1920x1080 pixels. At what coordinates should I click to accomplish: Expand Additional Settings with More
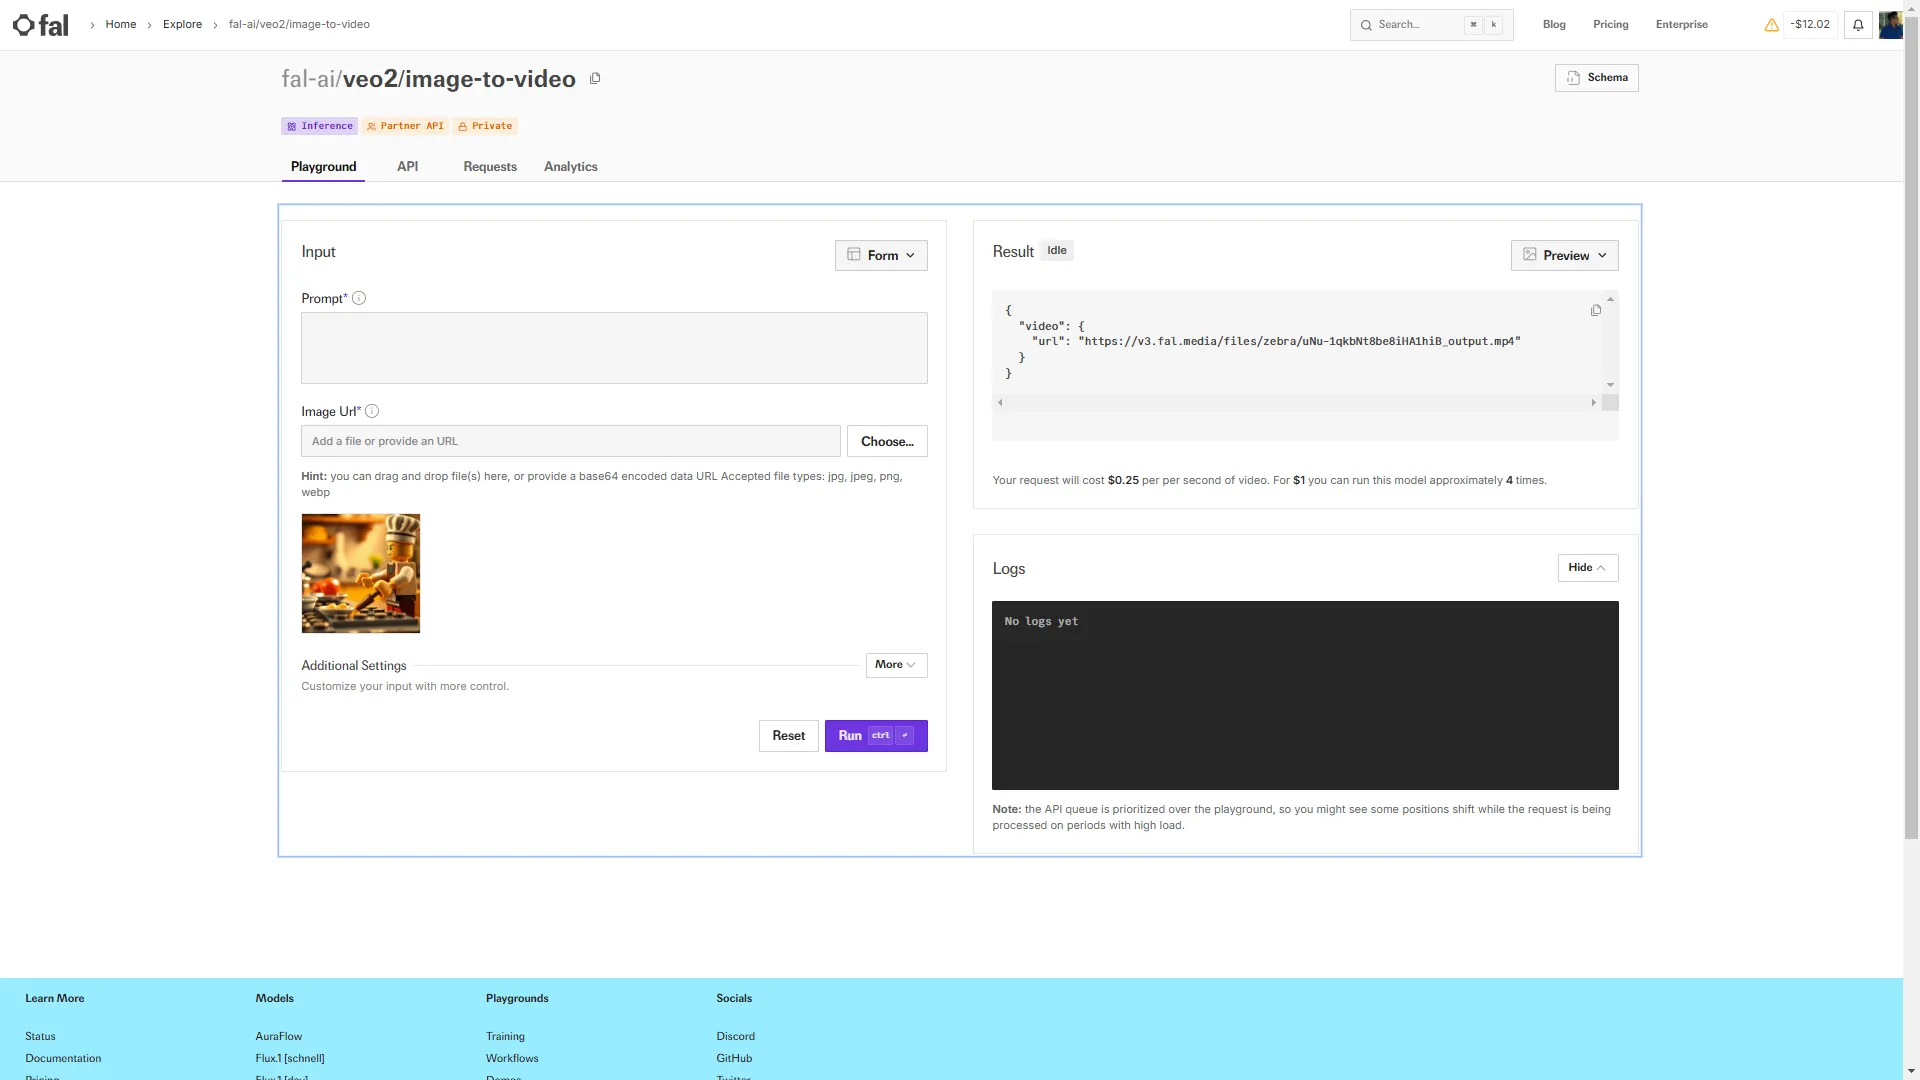pos(896,665)
